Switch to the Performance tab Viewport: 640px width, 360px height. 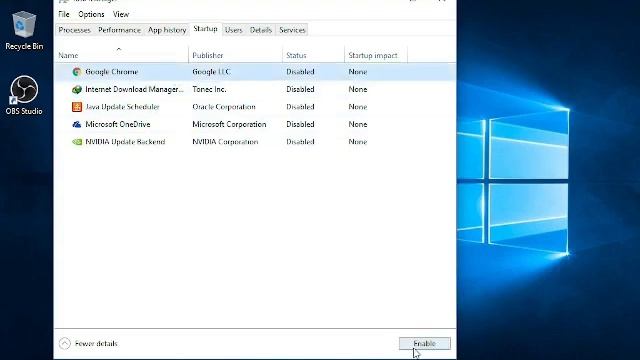coord(119,30)
